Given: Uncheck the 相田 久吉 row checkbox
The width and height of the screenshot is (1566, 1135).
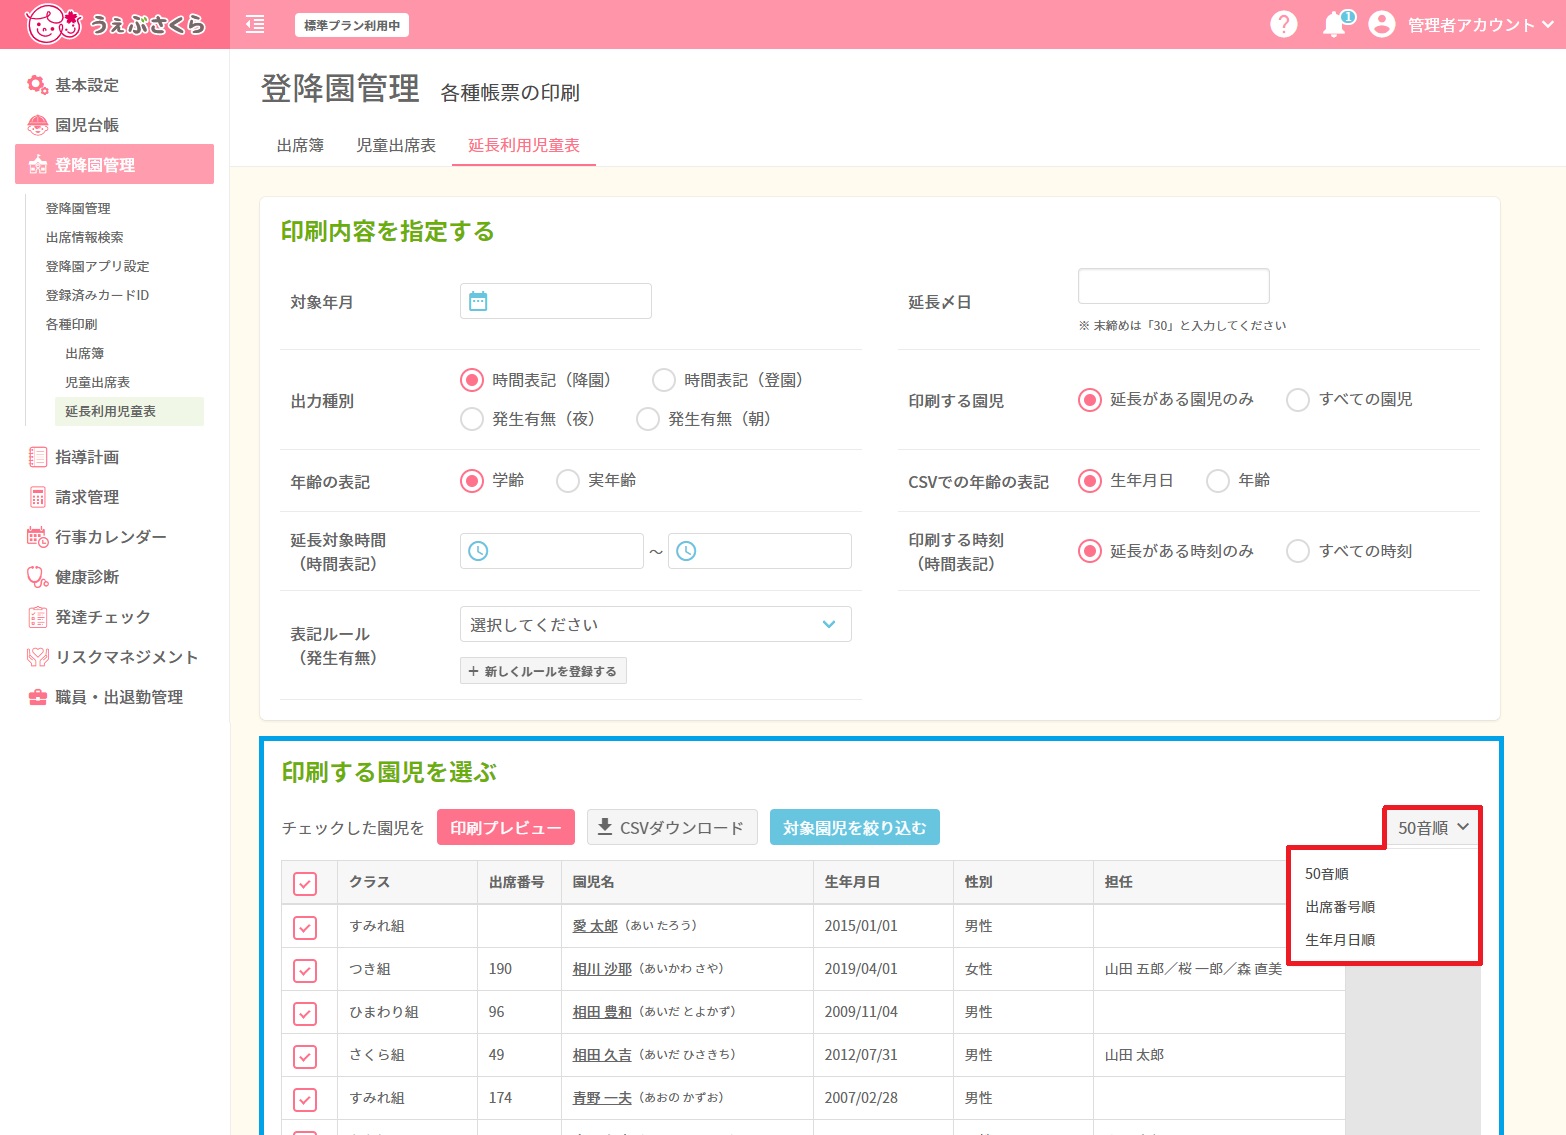Looking at the screenshot, I should (305, 1056).
